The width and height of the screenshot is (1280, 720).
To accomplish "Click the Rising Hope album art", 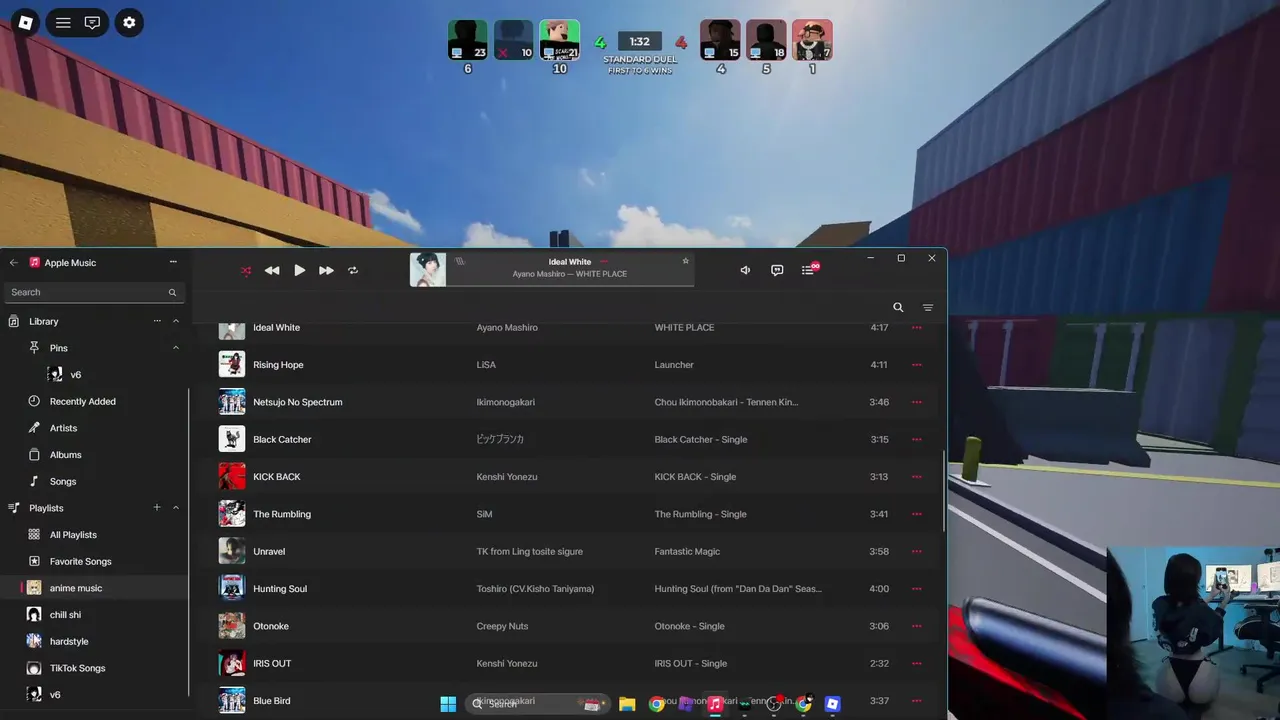I will (x=232, y=365).
